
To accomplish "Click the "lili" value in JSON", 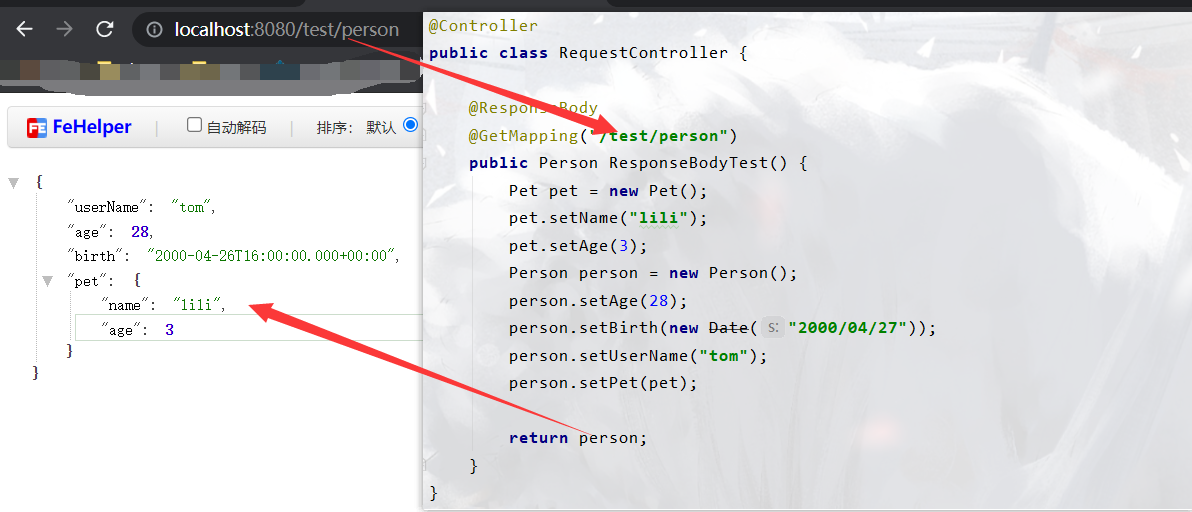I will click(x=197, y=305).
